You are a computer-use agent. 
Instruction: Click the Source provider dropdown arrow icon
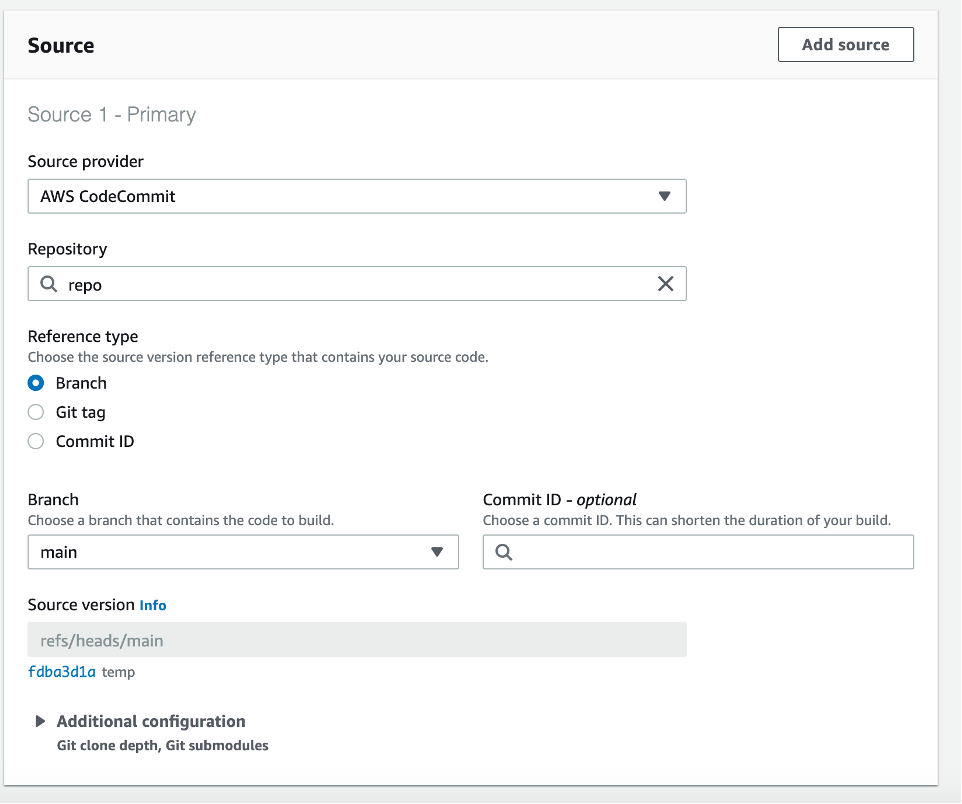click(664, 197)
